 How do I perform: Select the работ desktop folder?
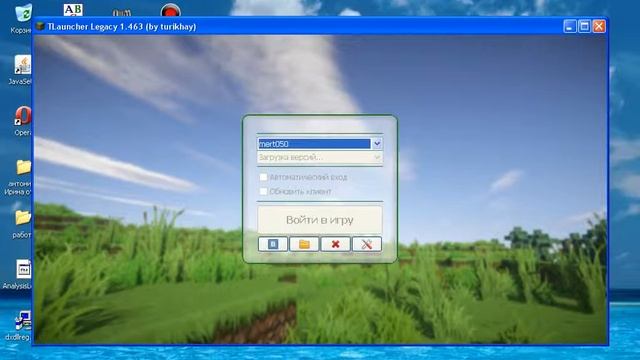tap(22, 224)
